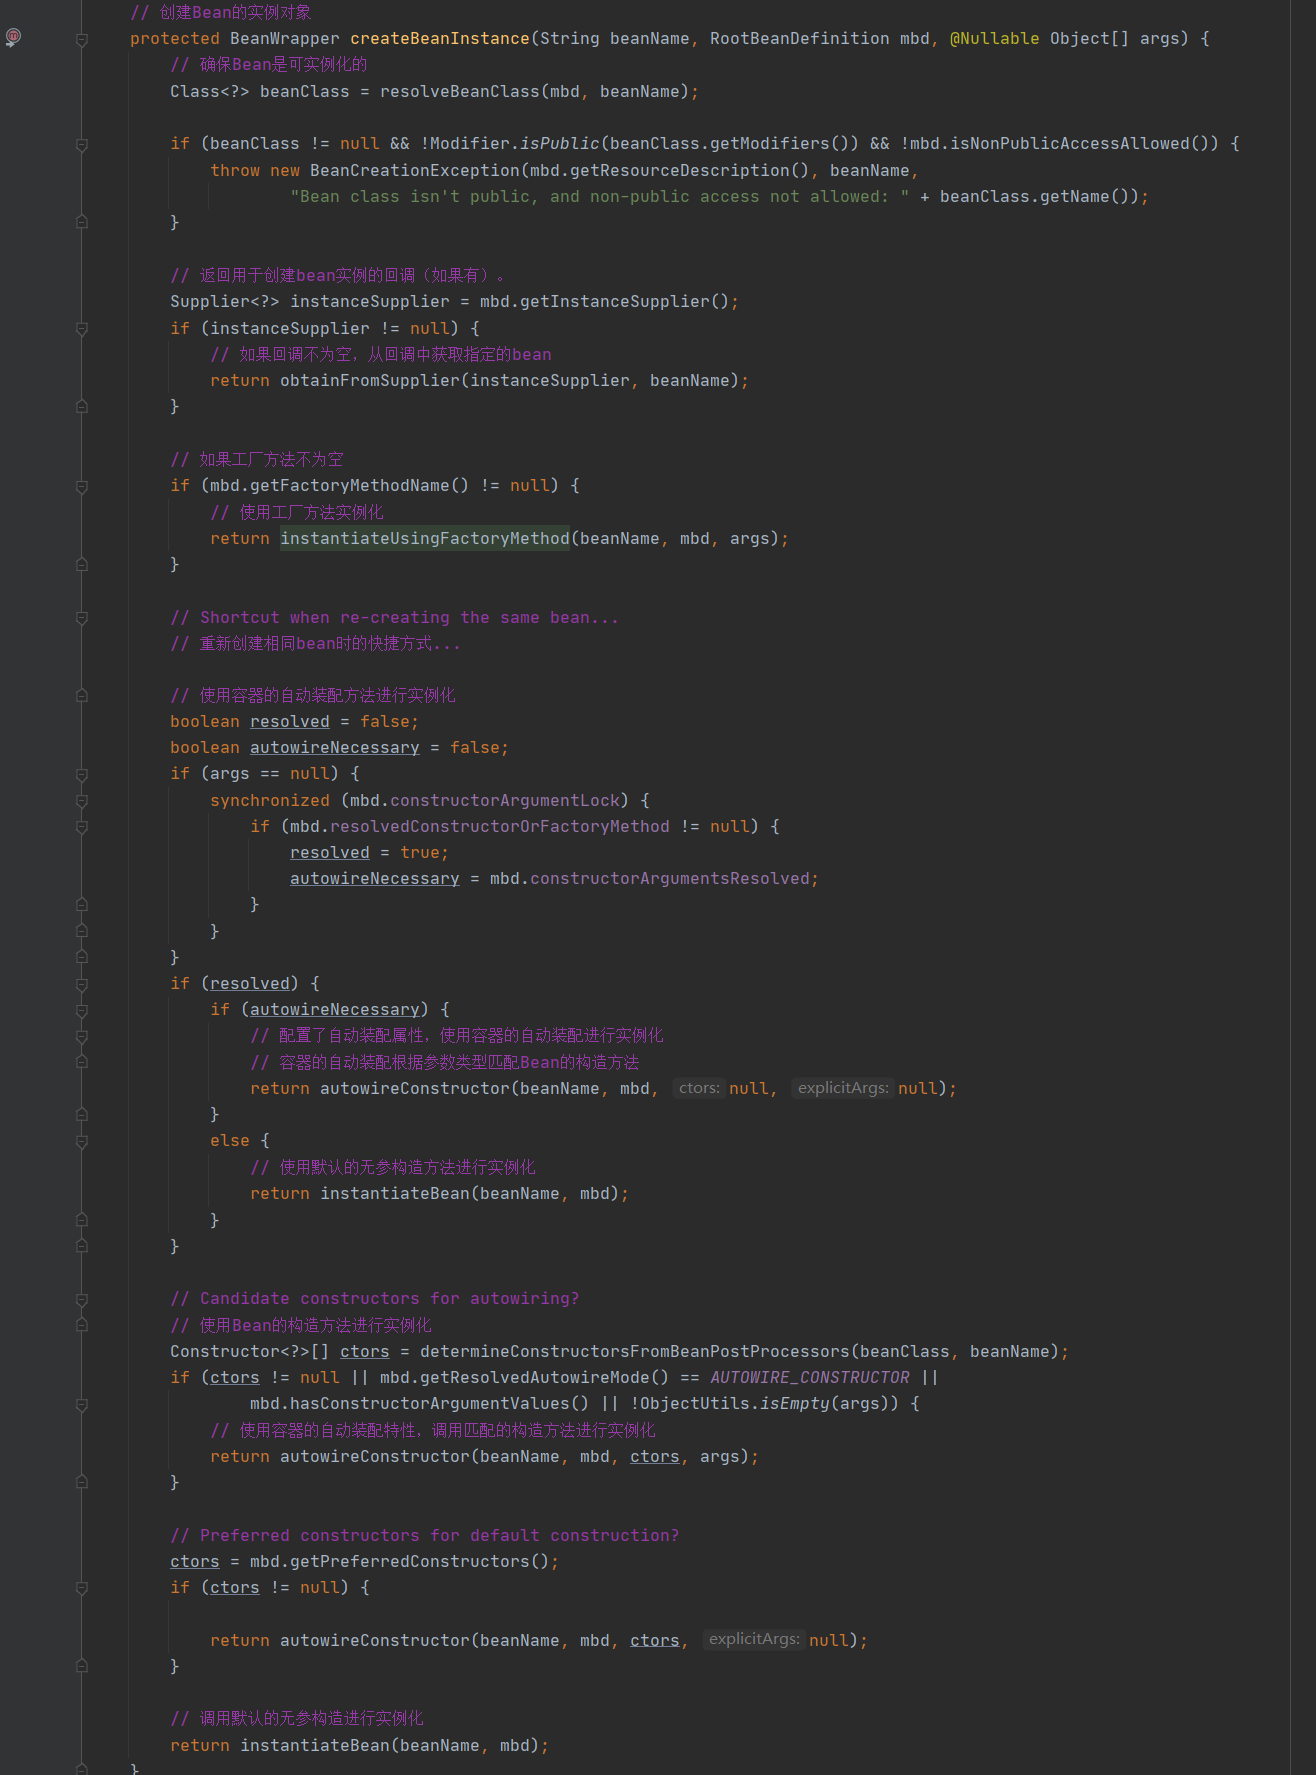Click the '// 创建Bean的实例对象' comment
Image resolution: width=1316 pixels, height=1775 pixels.
[220, 12]
